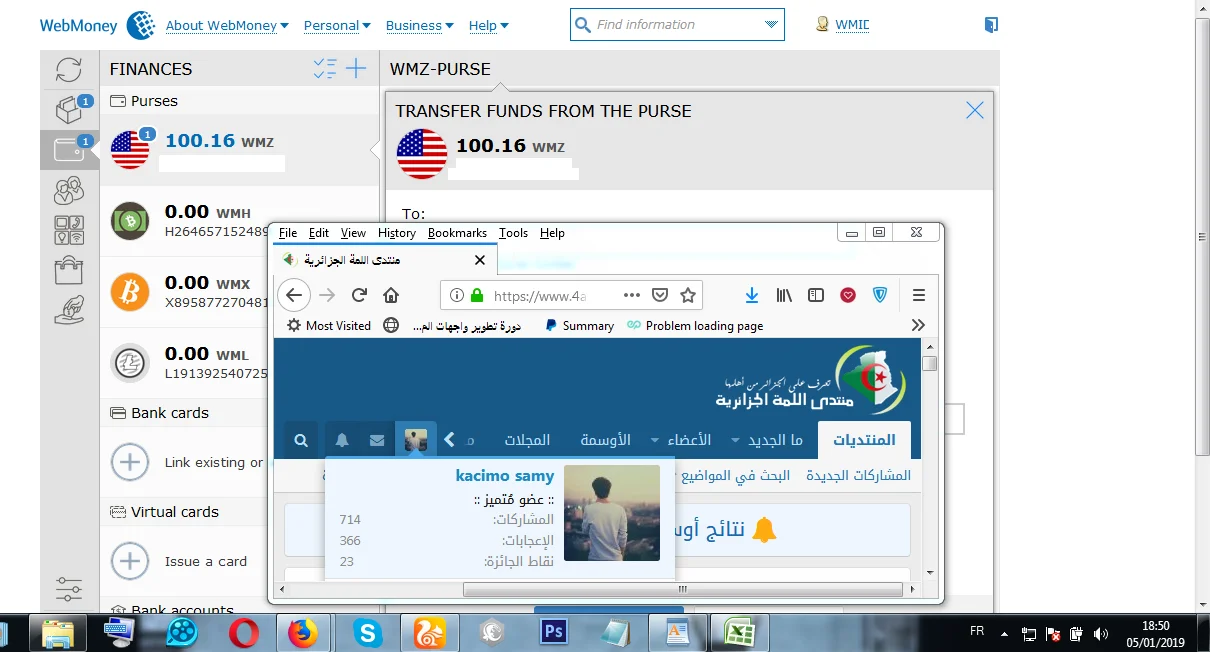
Task: Click Firefox home button
Action: pyautogui.click(x=391, y=295)
